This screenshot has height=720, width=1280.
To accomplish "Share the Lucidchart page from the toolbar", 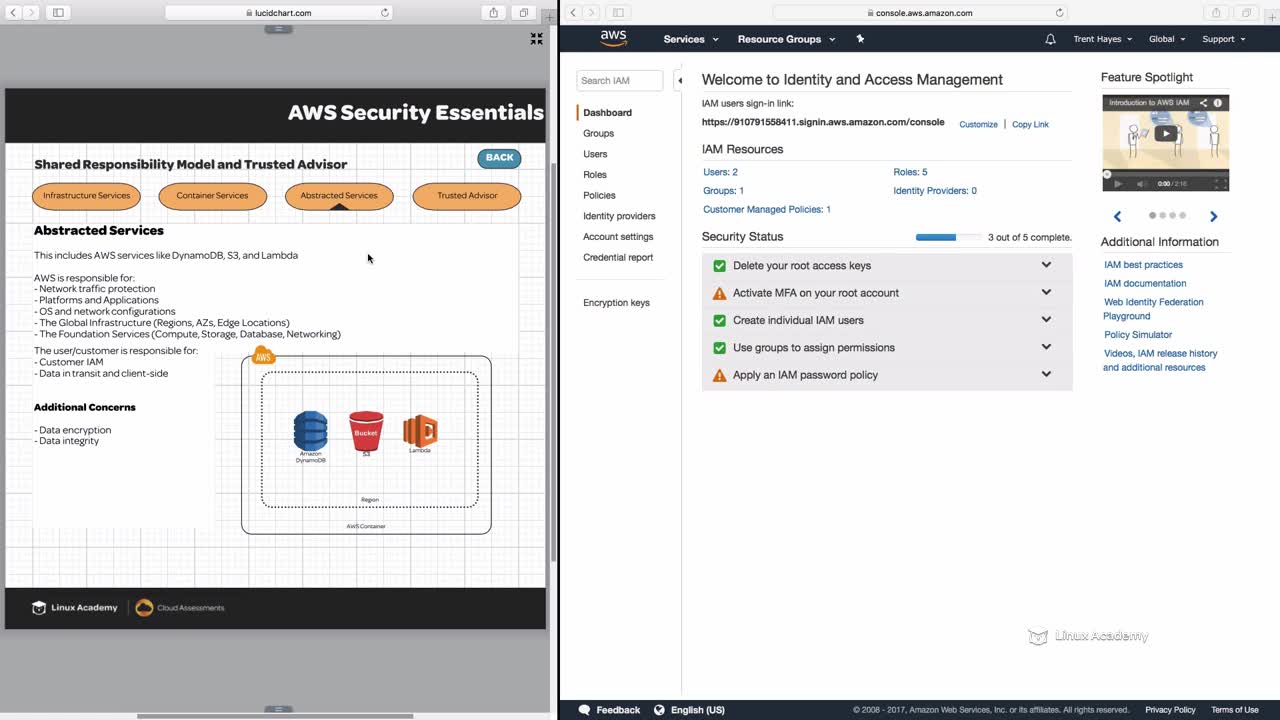I will click(x=494, y=13).
